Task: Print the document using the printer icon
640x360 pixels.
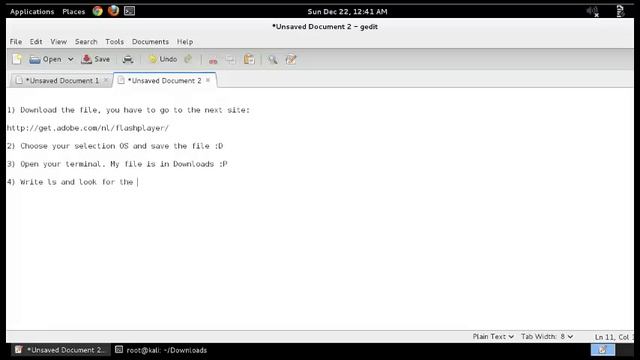Action: point(128,60)
